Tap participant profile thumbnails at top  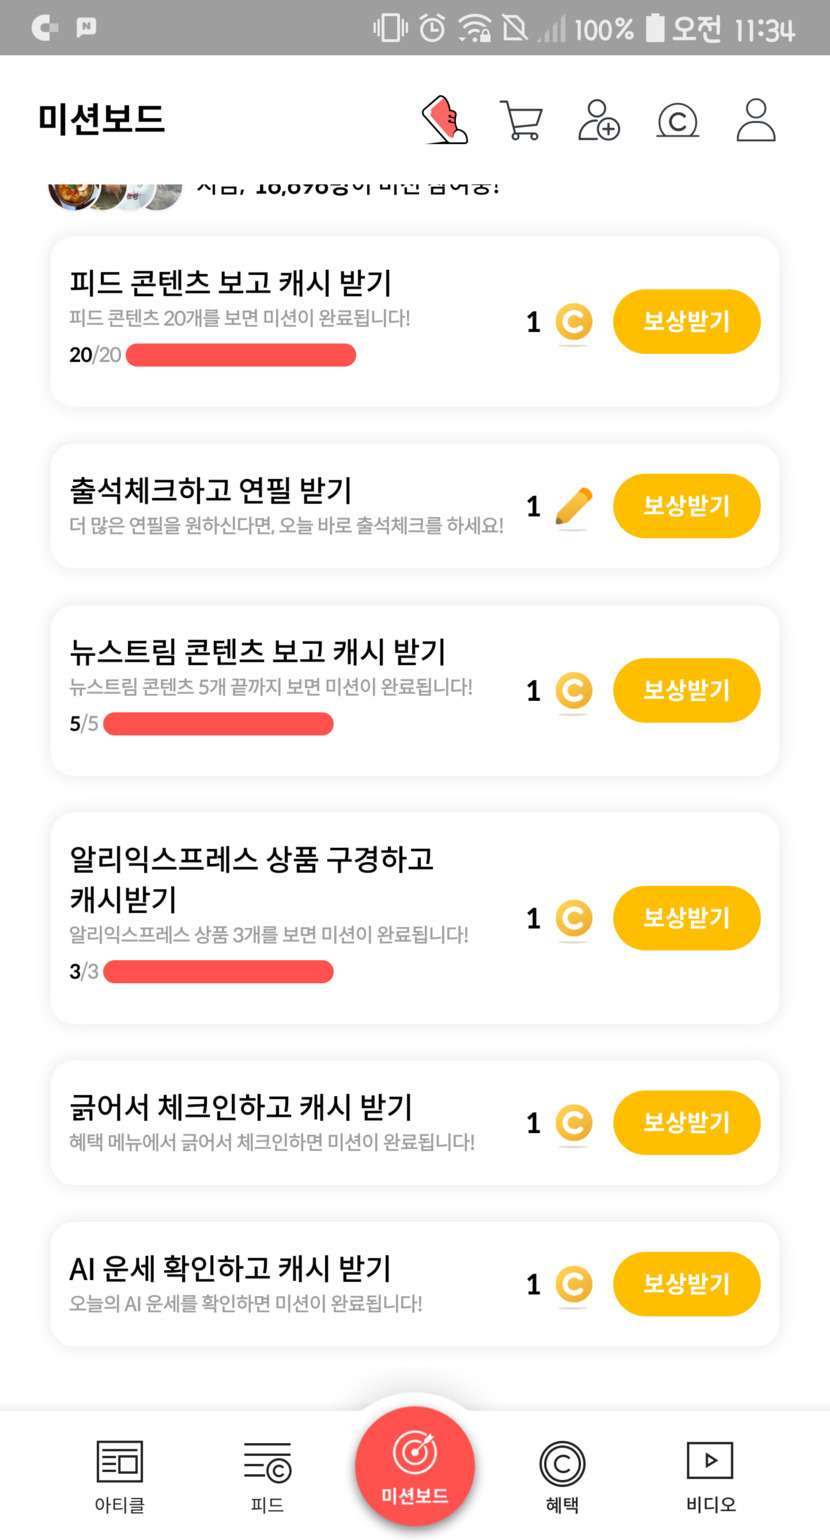click(x=115, y=194)
